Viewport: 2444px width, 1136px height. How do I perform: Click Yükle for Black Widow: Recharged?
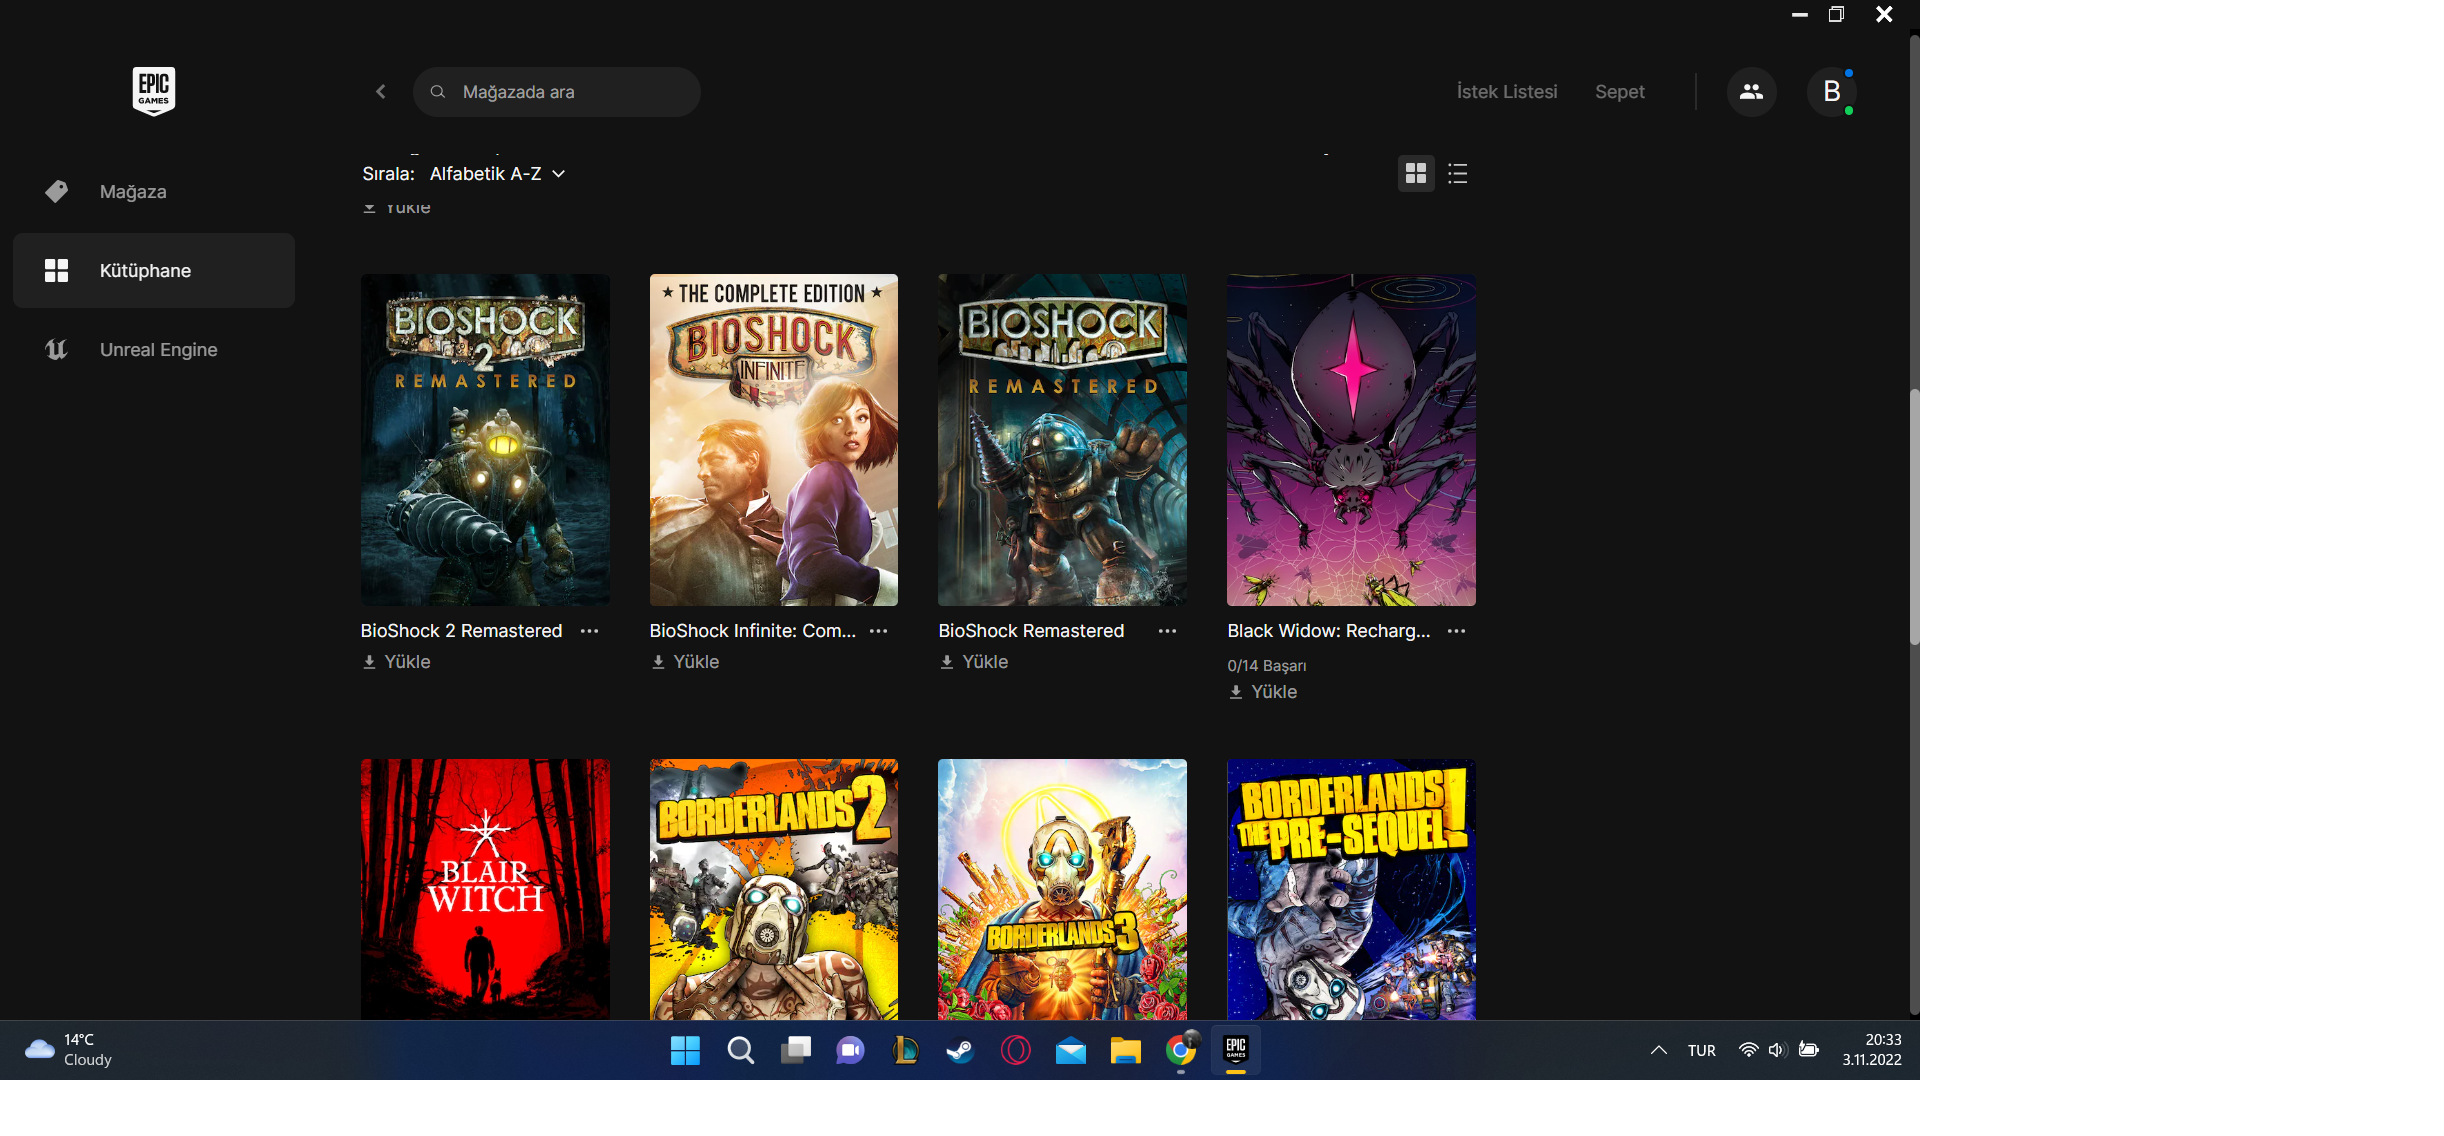1263,692
